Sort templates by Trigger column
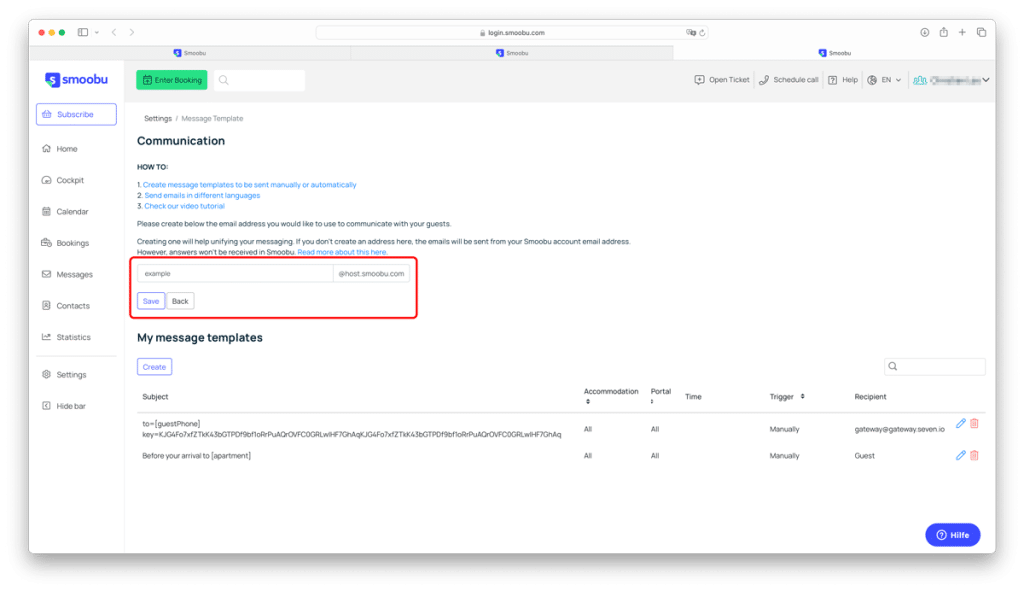Image resolution: width=1024 pixels, height=591 pixels. coord(802,397)
